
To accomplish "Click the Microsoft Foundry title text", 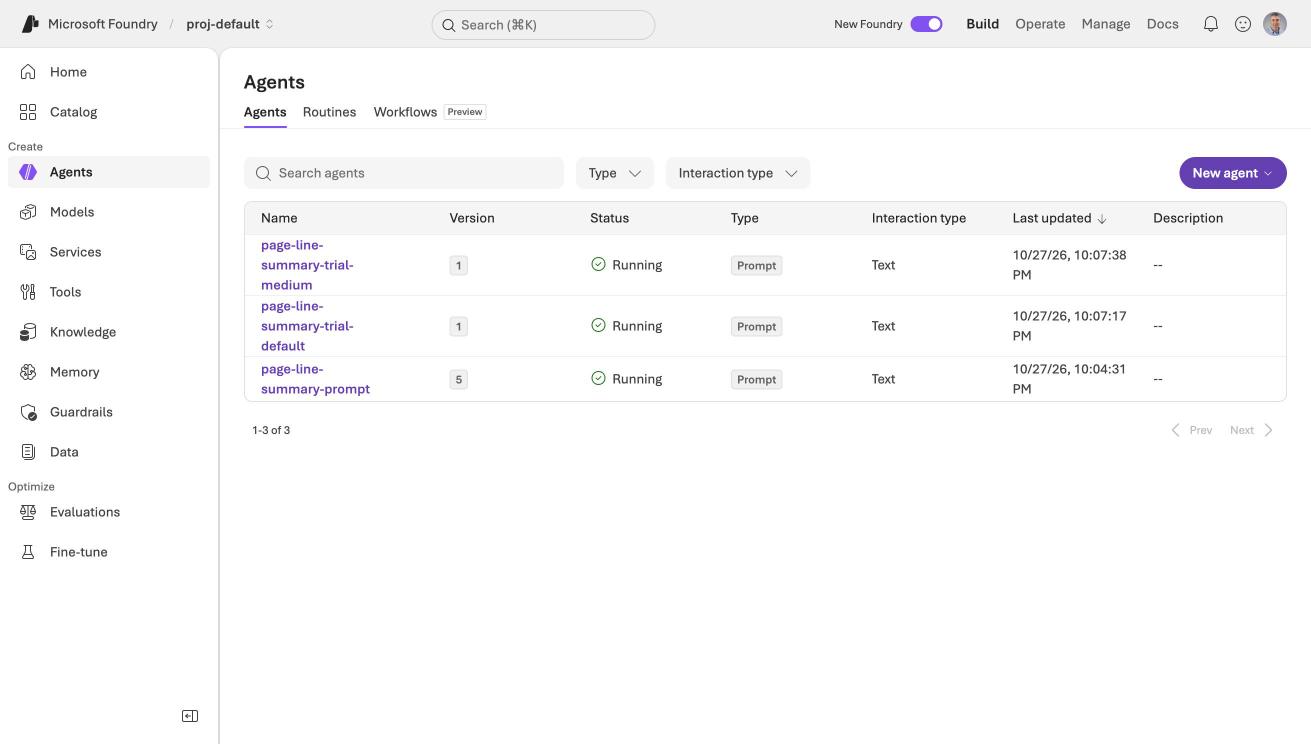I will point(103,24).
